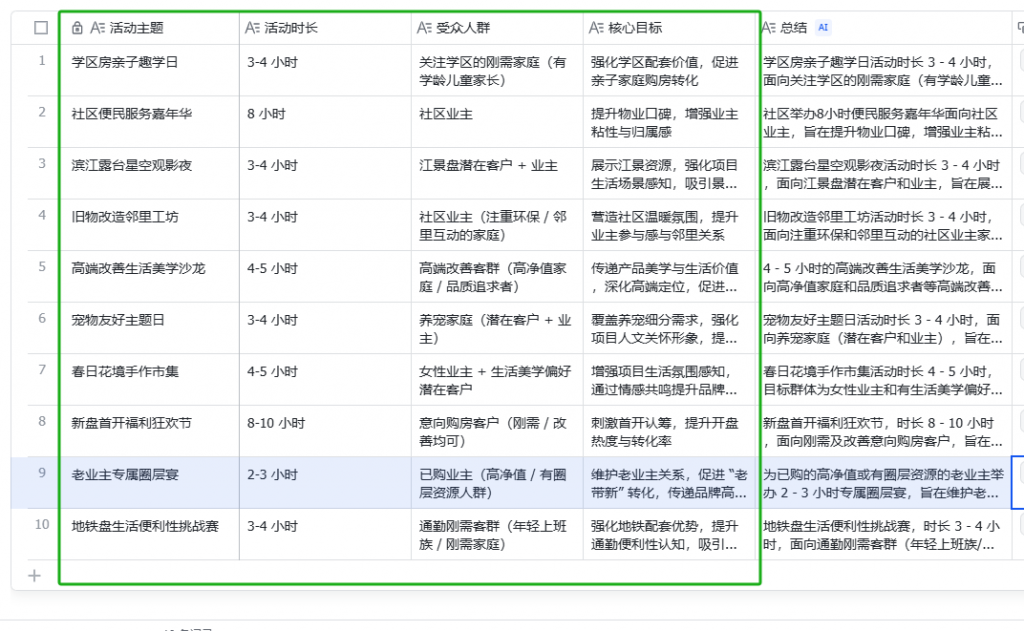This screenshot has width=1024, height=631.
Task: Select cell 地铁盘生活便利性挑战赛
Action: tap(150, 535)
